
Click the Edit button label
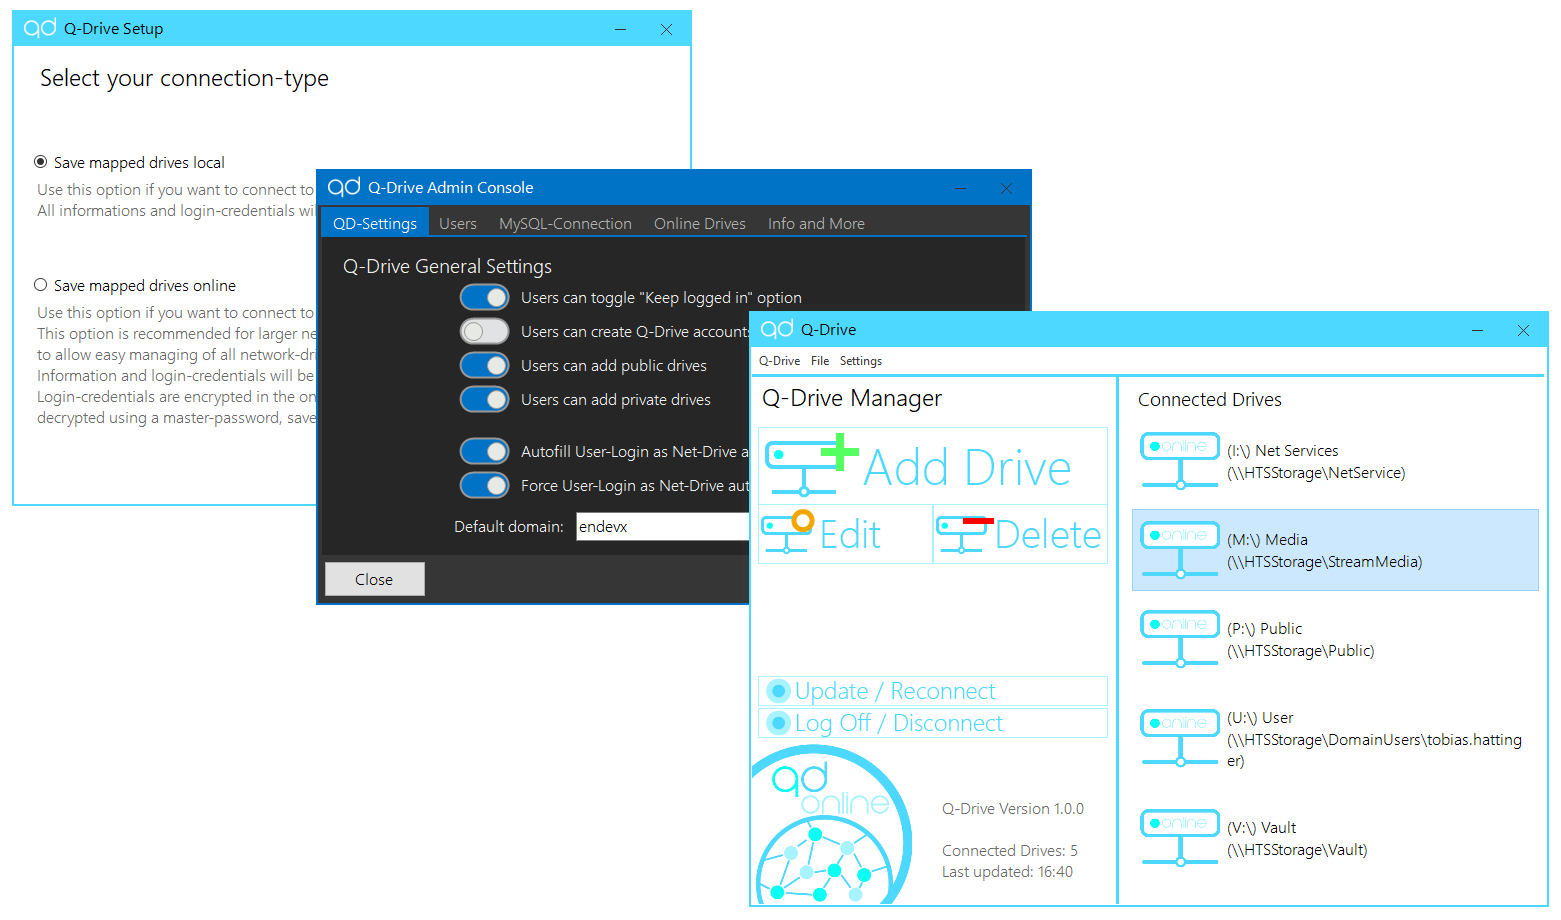(851, 535)
